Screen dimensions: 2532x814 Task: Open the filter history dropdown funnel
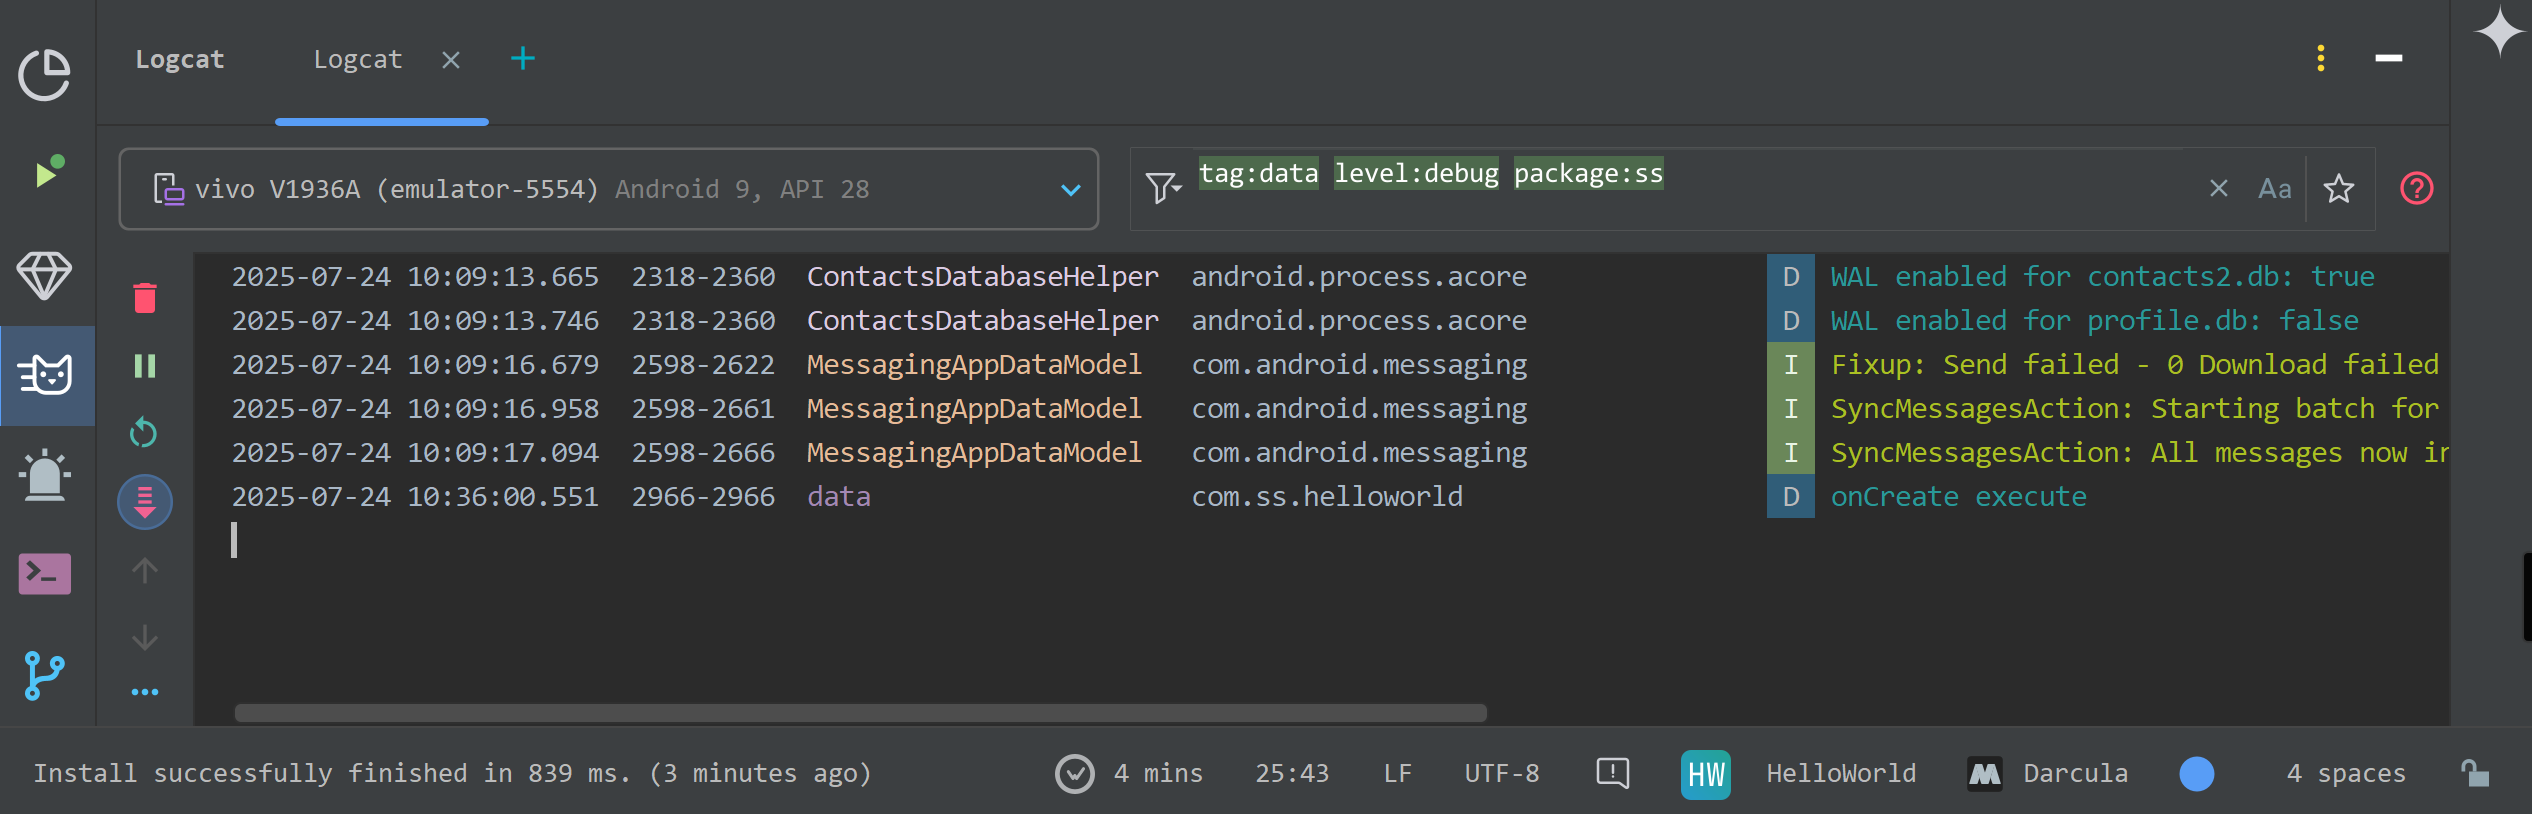[x=1162, y=189]
